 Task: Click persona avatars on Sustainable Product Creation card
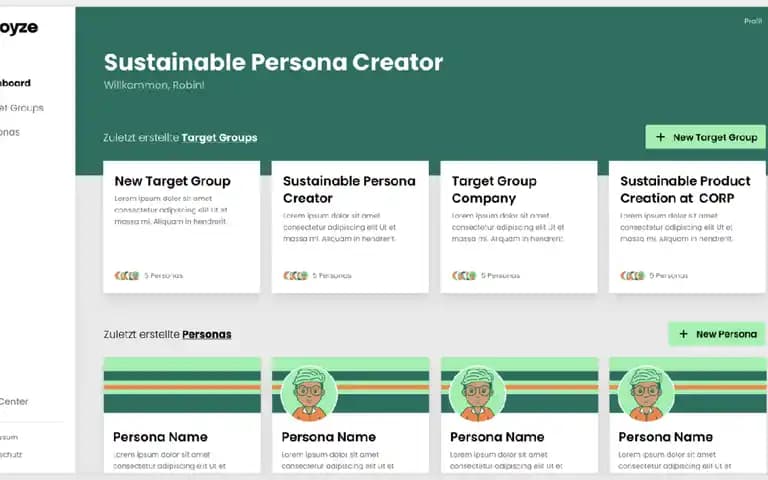click(x=632, y=276)
